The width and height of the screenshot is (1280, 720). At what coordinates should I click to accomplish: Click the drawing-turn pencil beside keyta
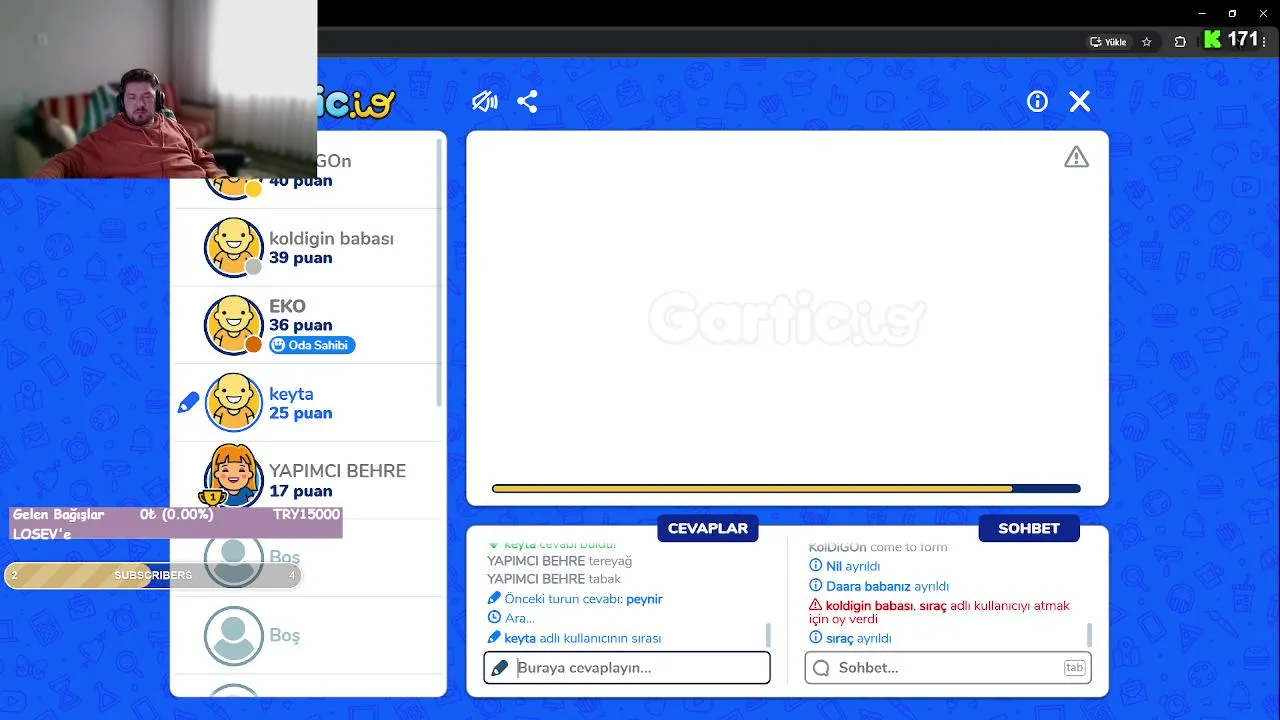(189, 403)
